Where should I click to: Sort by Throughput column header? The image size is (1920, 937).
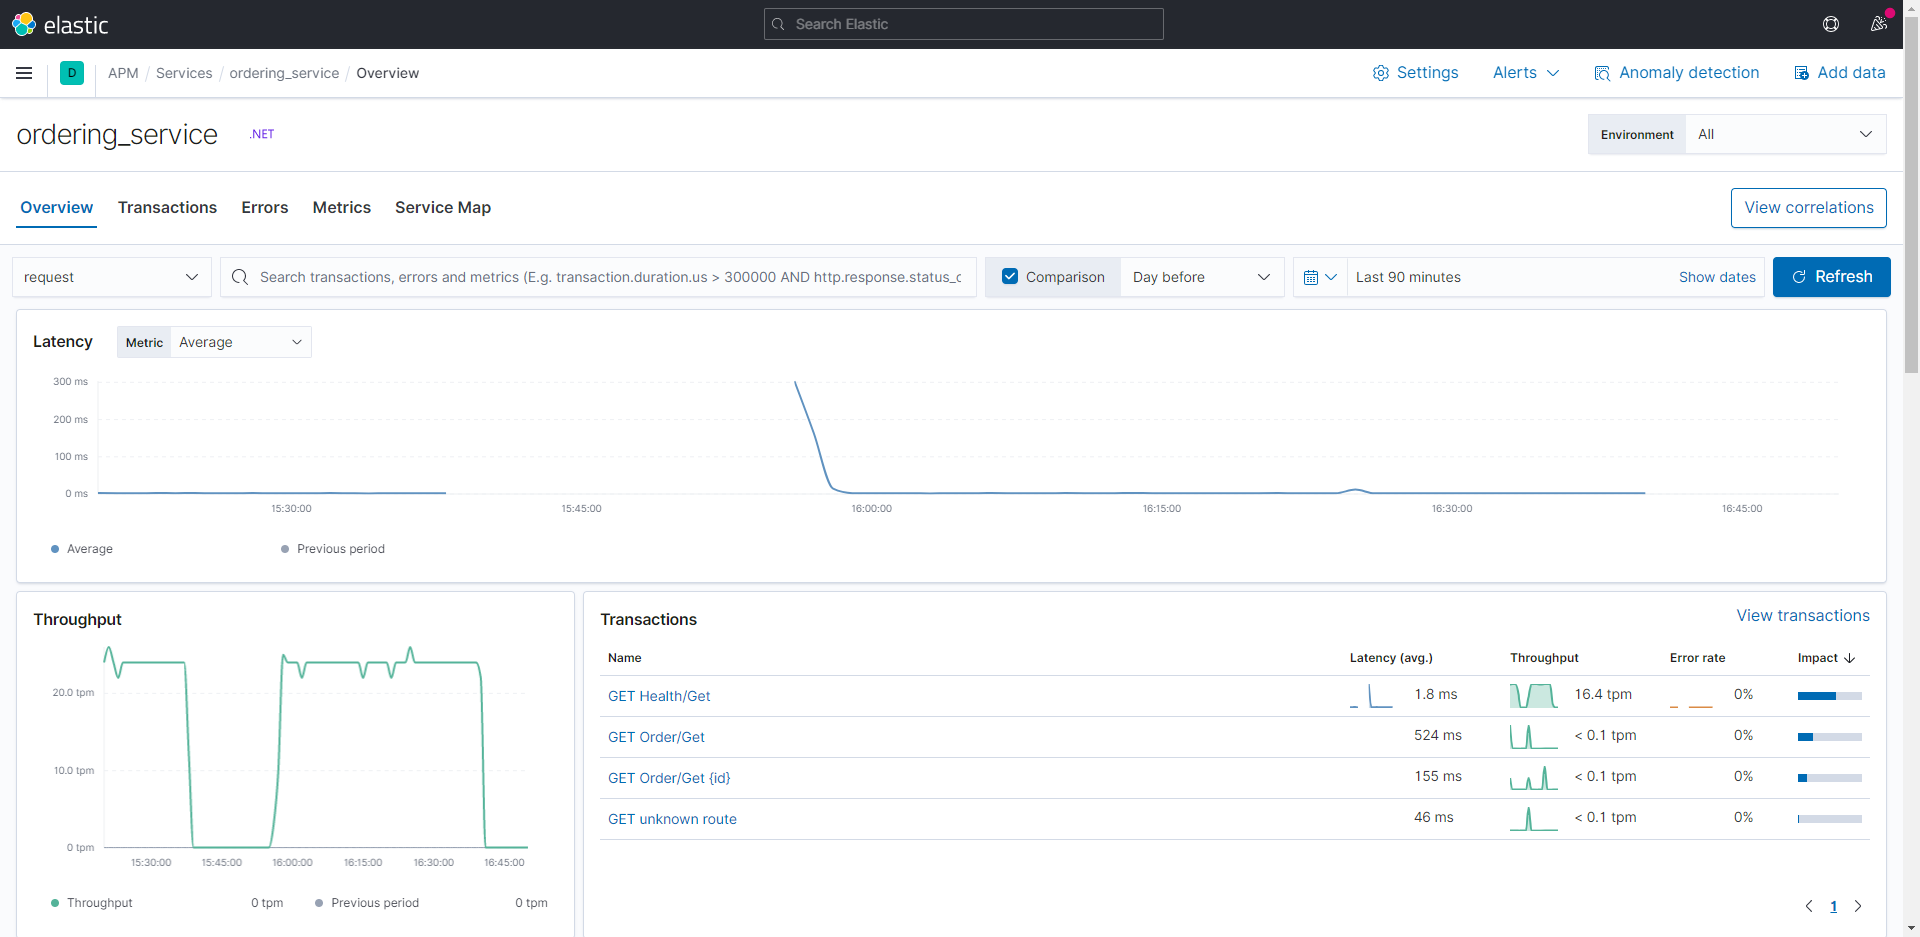(x=1544, y=658)
